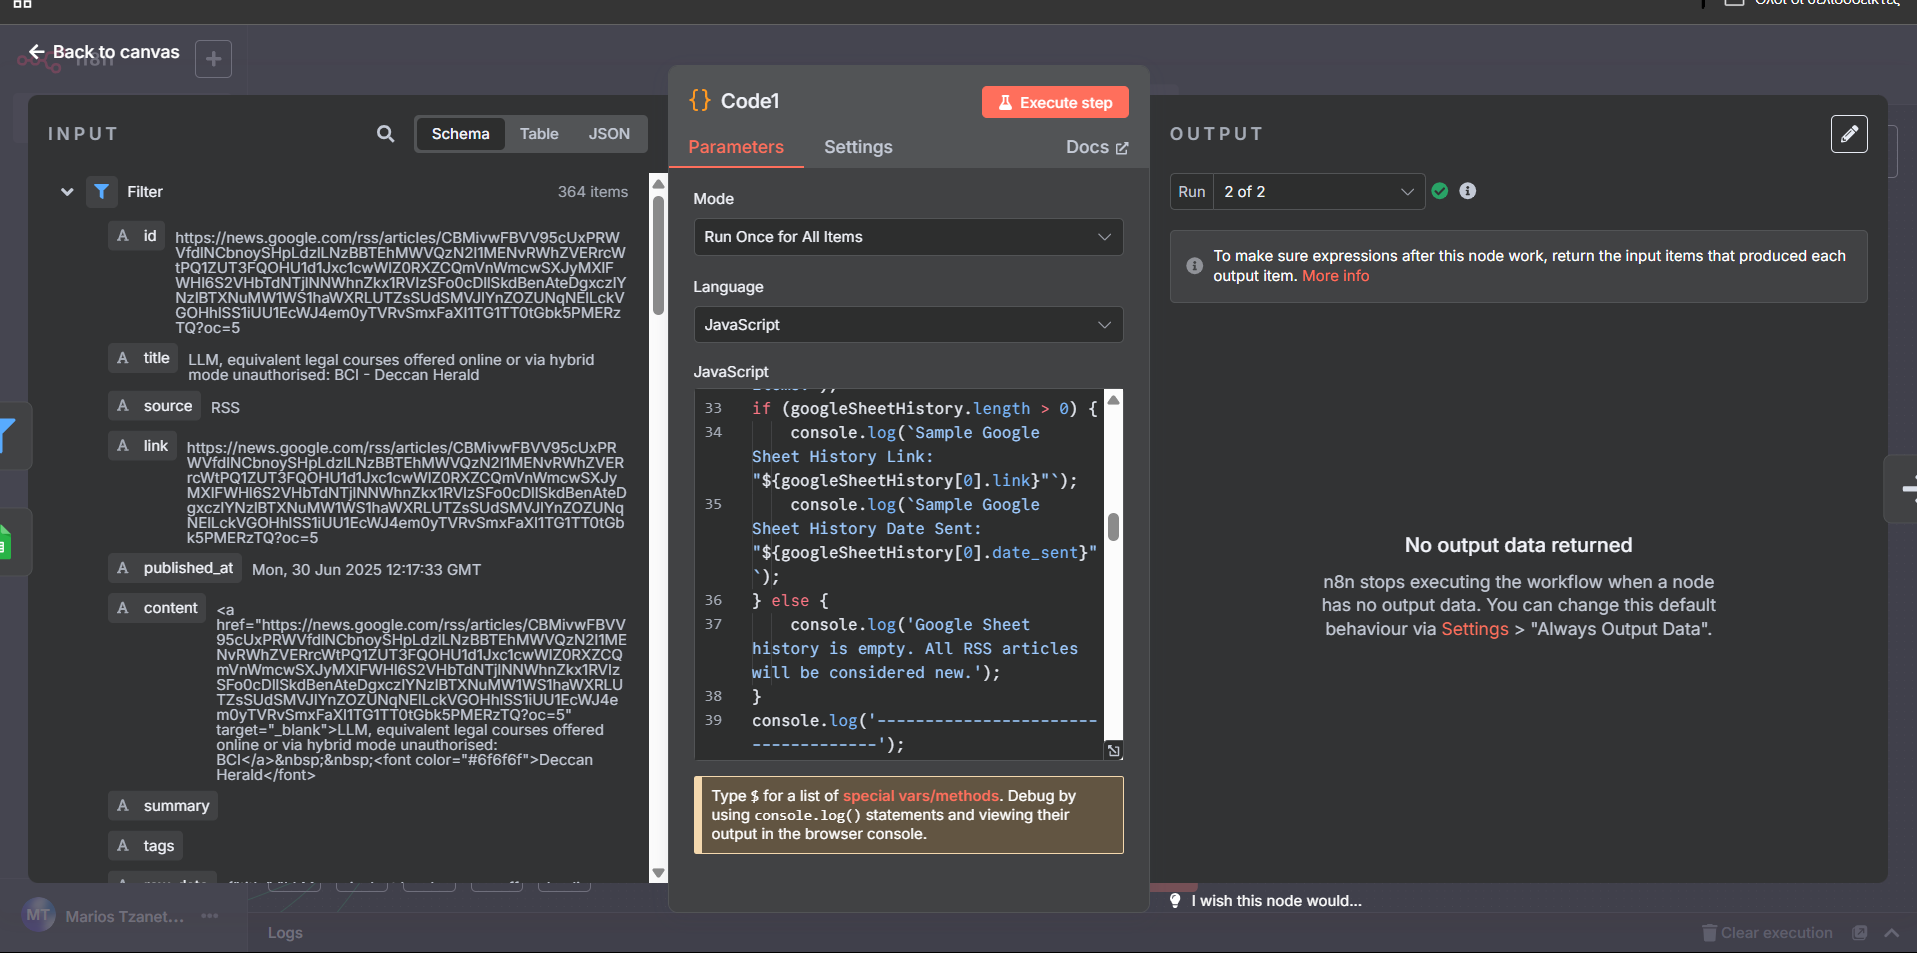Select the content field pill
Viewport: 1917px width, 953px height.
[x=157, y=608]
